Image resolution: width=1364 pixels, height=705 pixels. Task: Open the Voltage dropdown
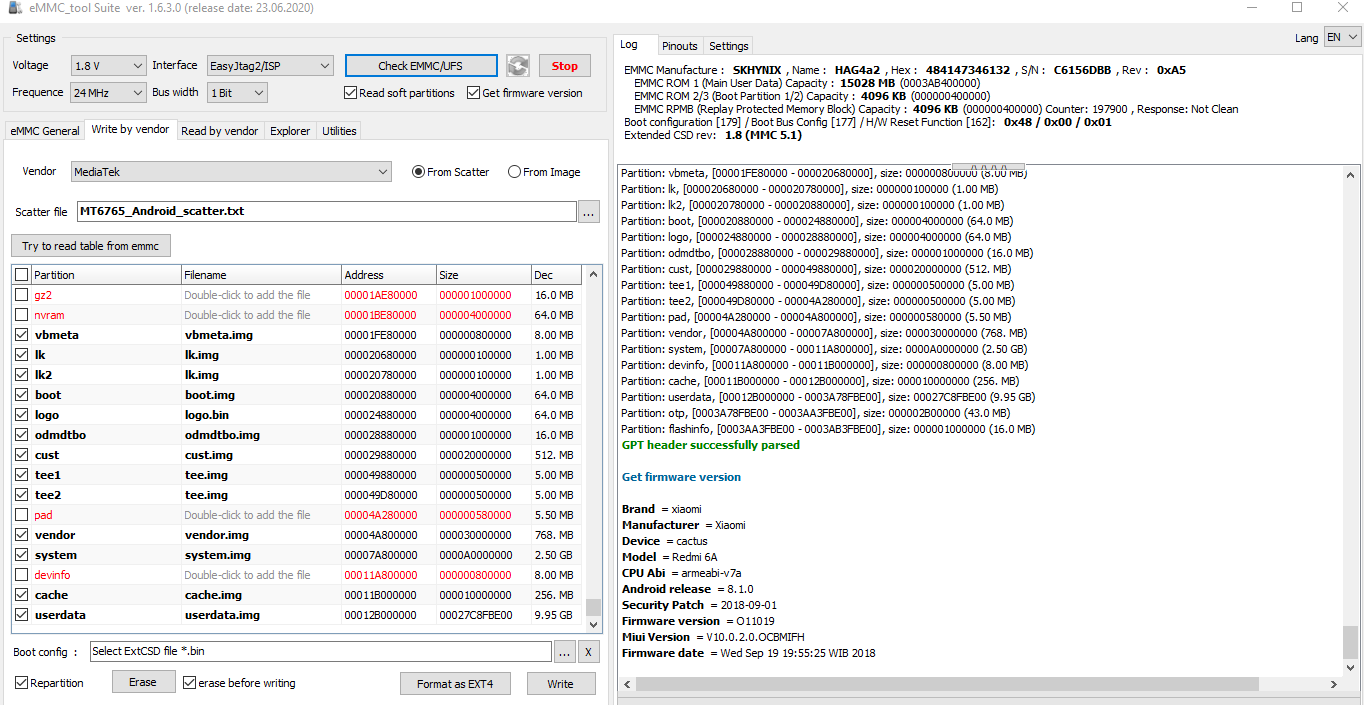110,66
